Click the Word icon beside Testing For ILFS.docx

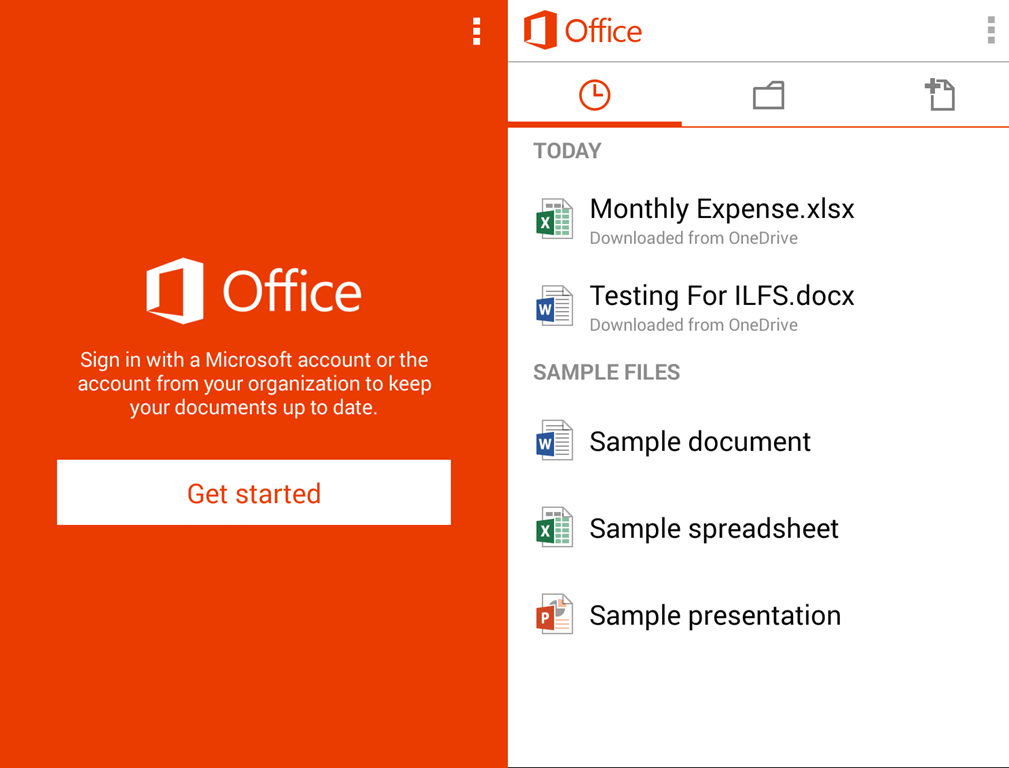pos(554,307)
